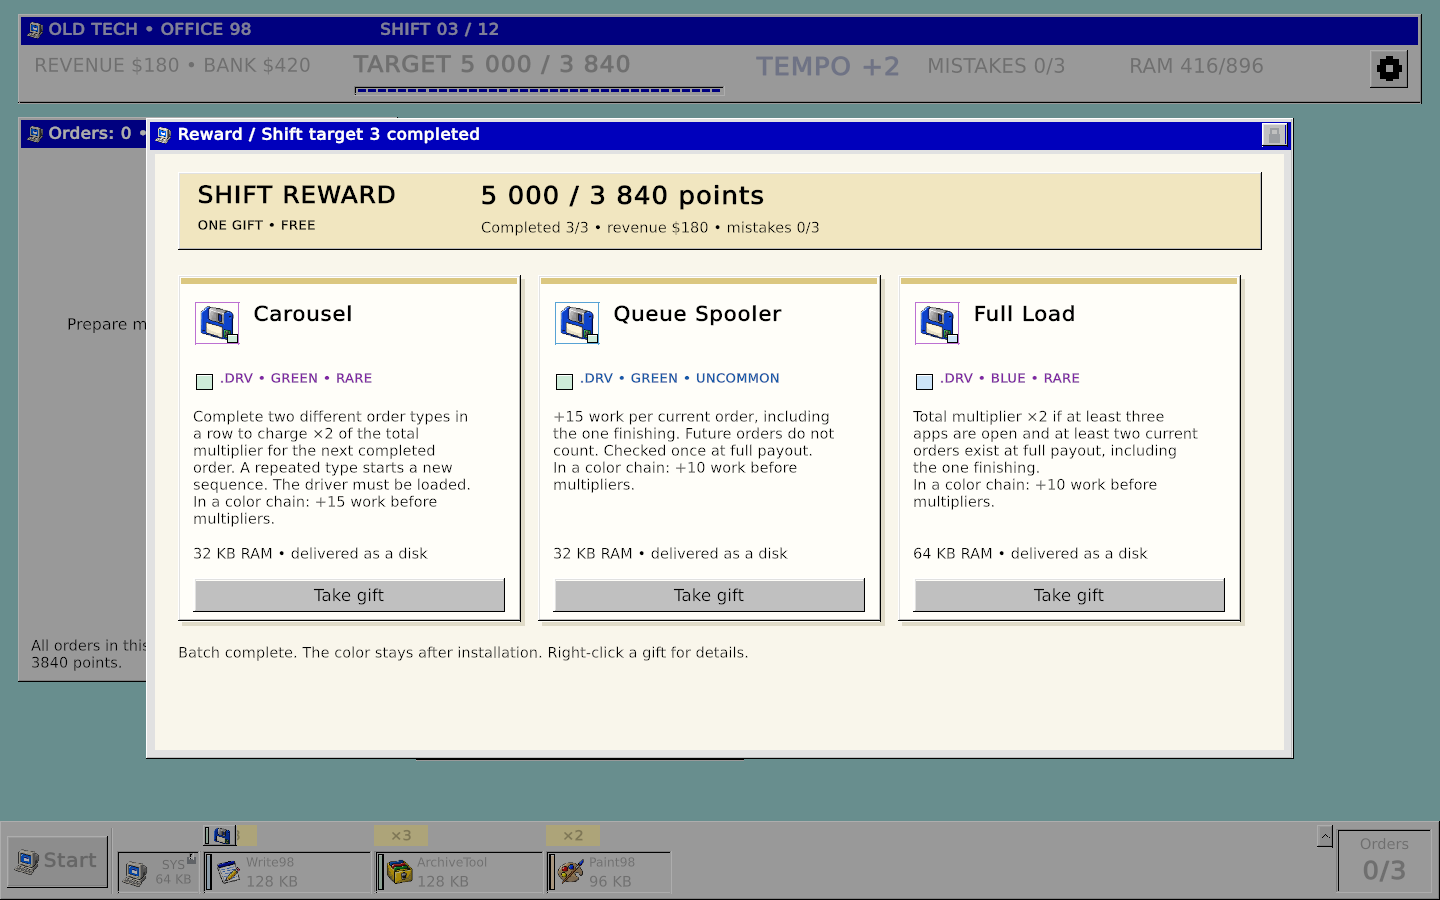1440x900 pixels.
Task: Click the Orders window title icon
Action: coord(35,134)
